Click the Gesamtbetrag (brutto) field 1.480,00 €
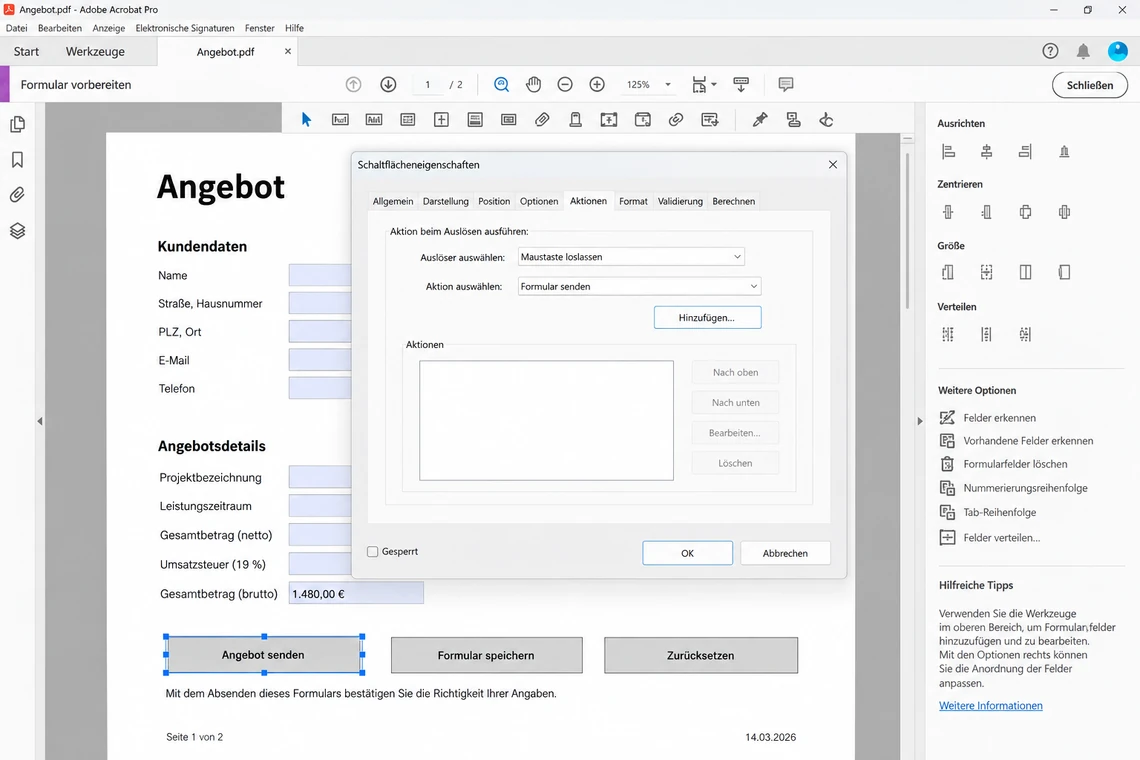Screen dimensions: 1140x760 pyautogui.click(x=356, y=593)
